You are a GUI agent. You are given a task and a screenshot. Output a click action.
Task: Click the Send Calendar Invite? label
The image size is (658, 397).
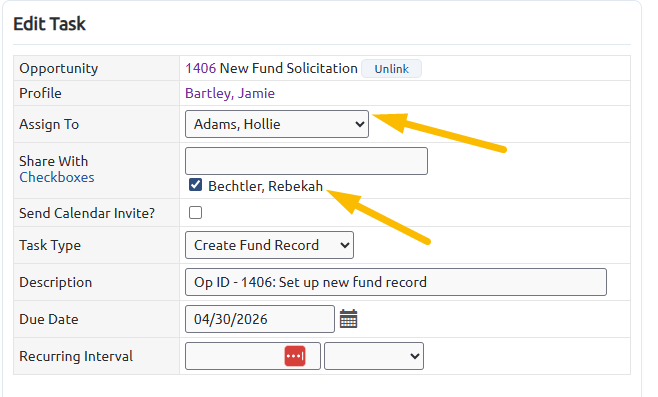pos(87,213)
